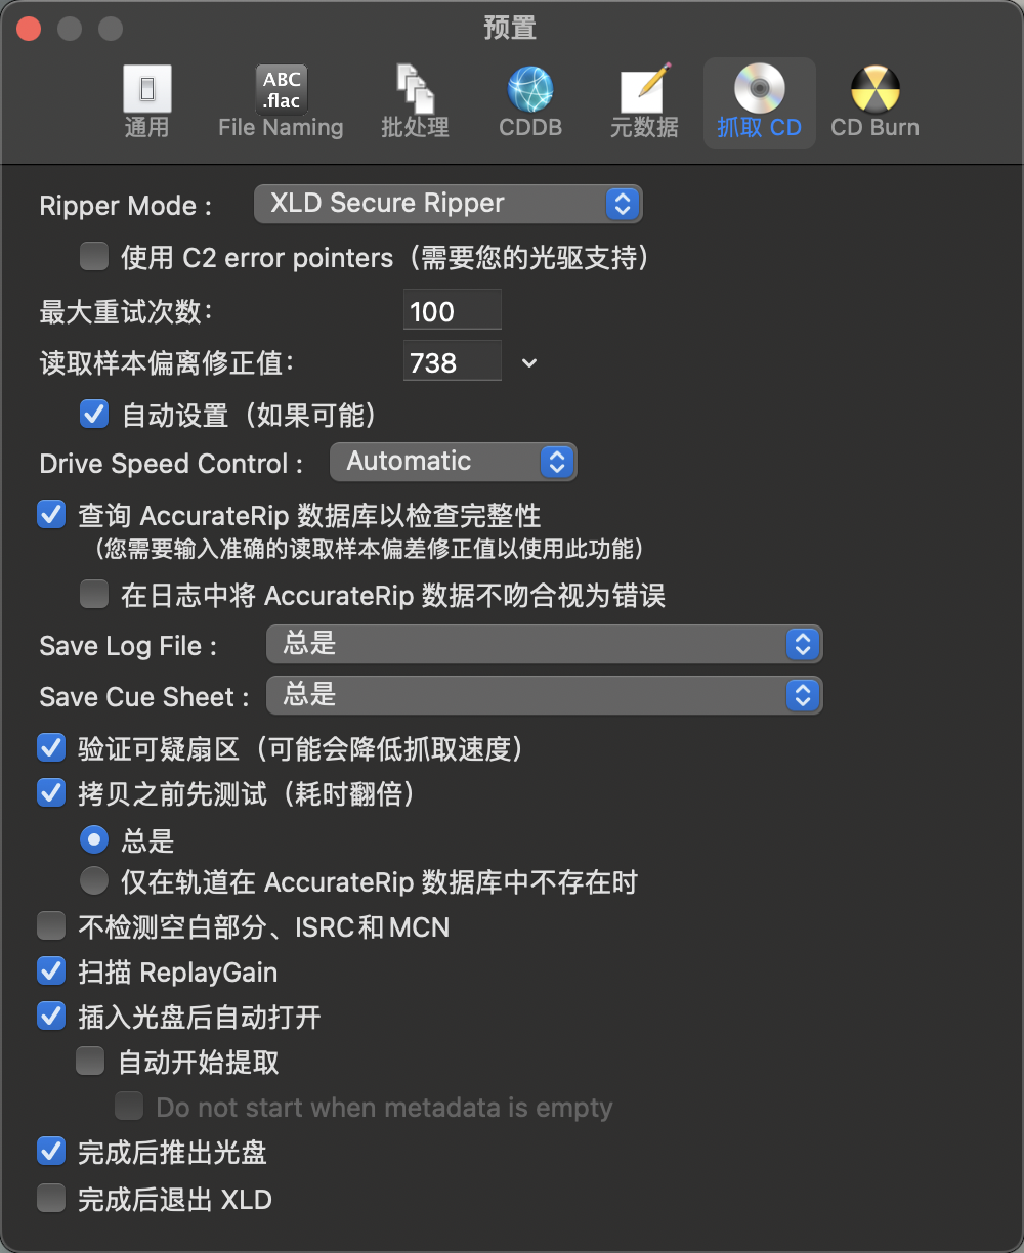The height and width of the screenshot is (1253, 1024).
Task: Toggle 扫描 ReplayGain scanning
Action: coord(51,971)
